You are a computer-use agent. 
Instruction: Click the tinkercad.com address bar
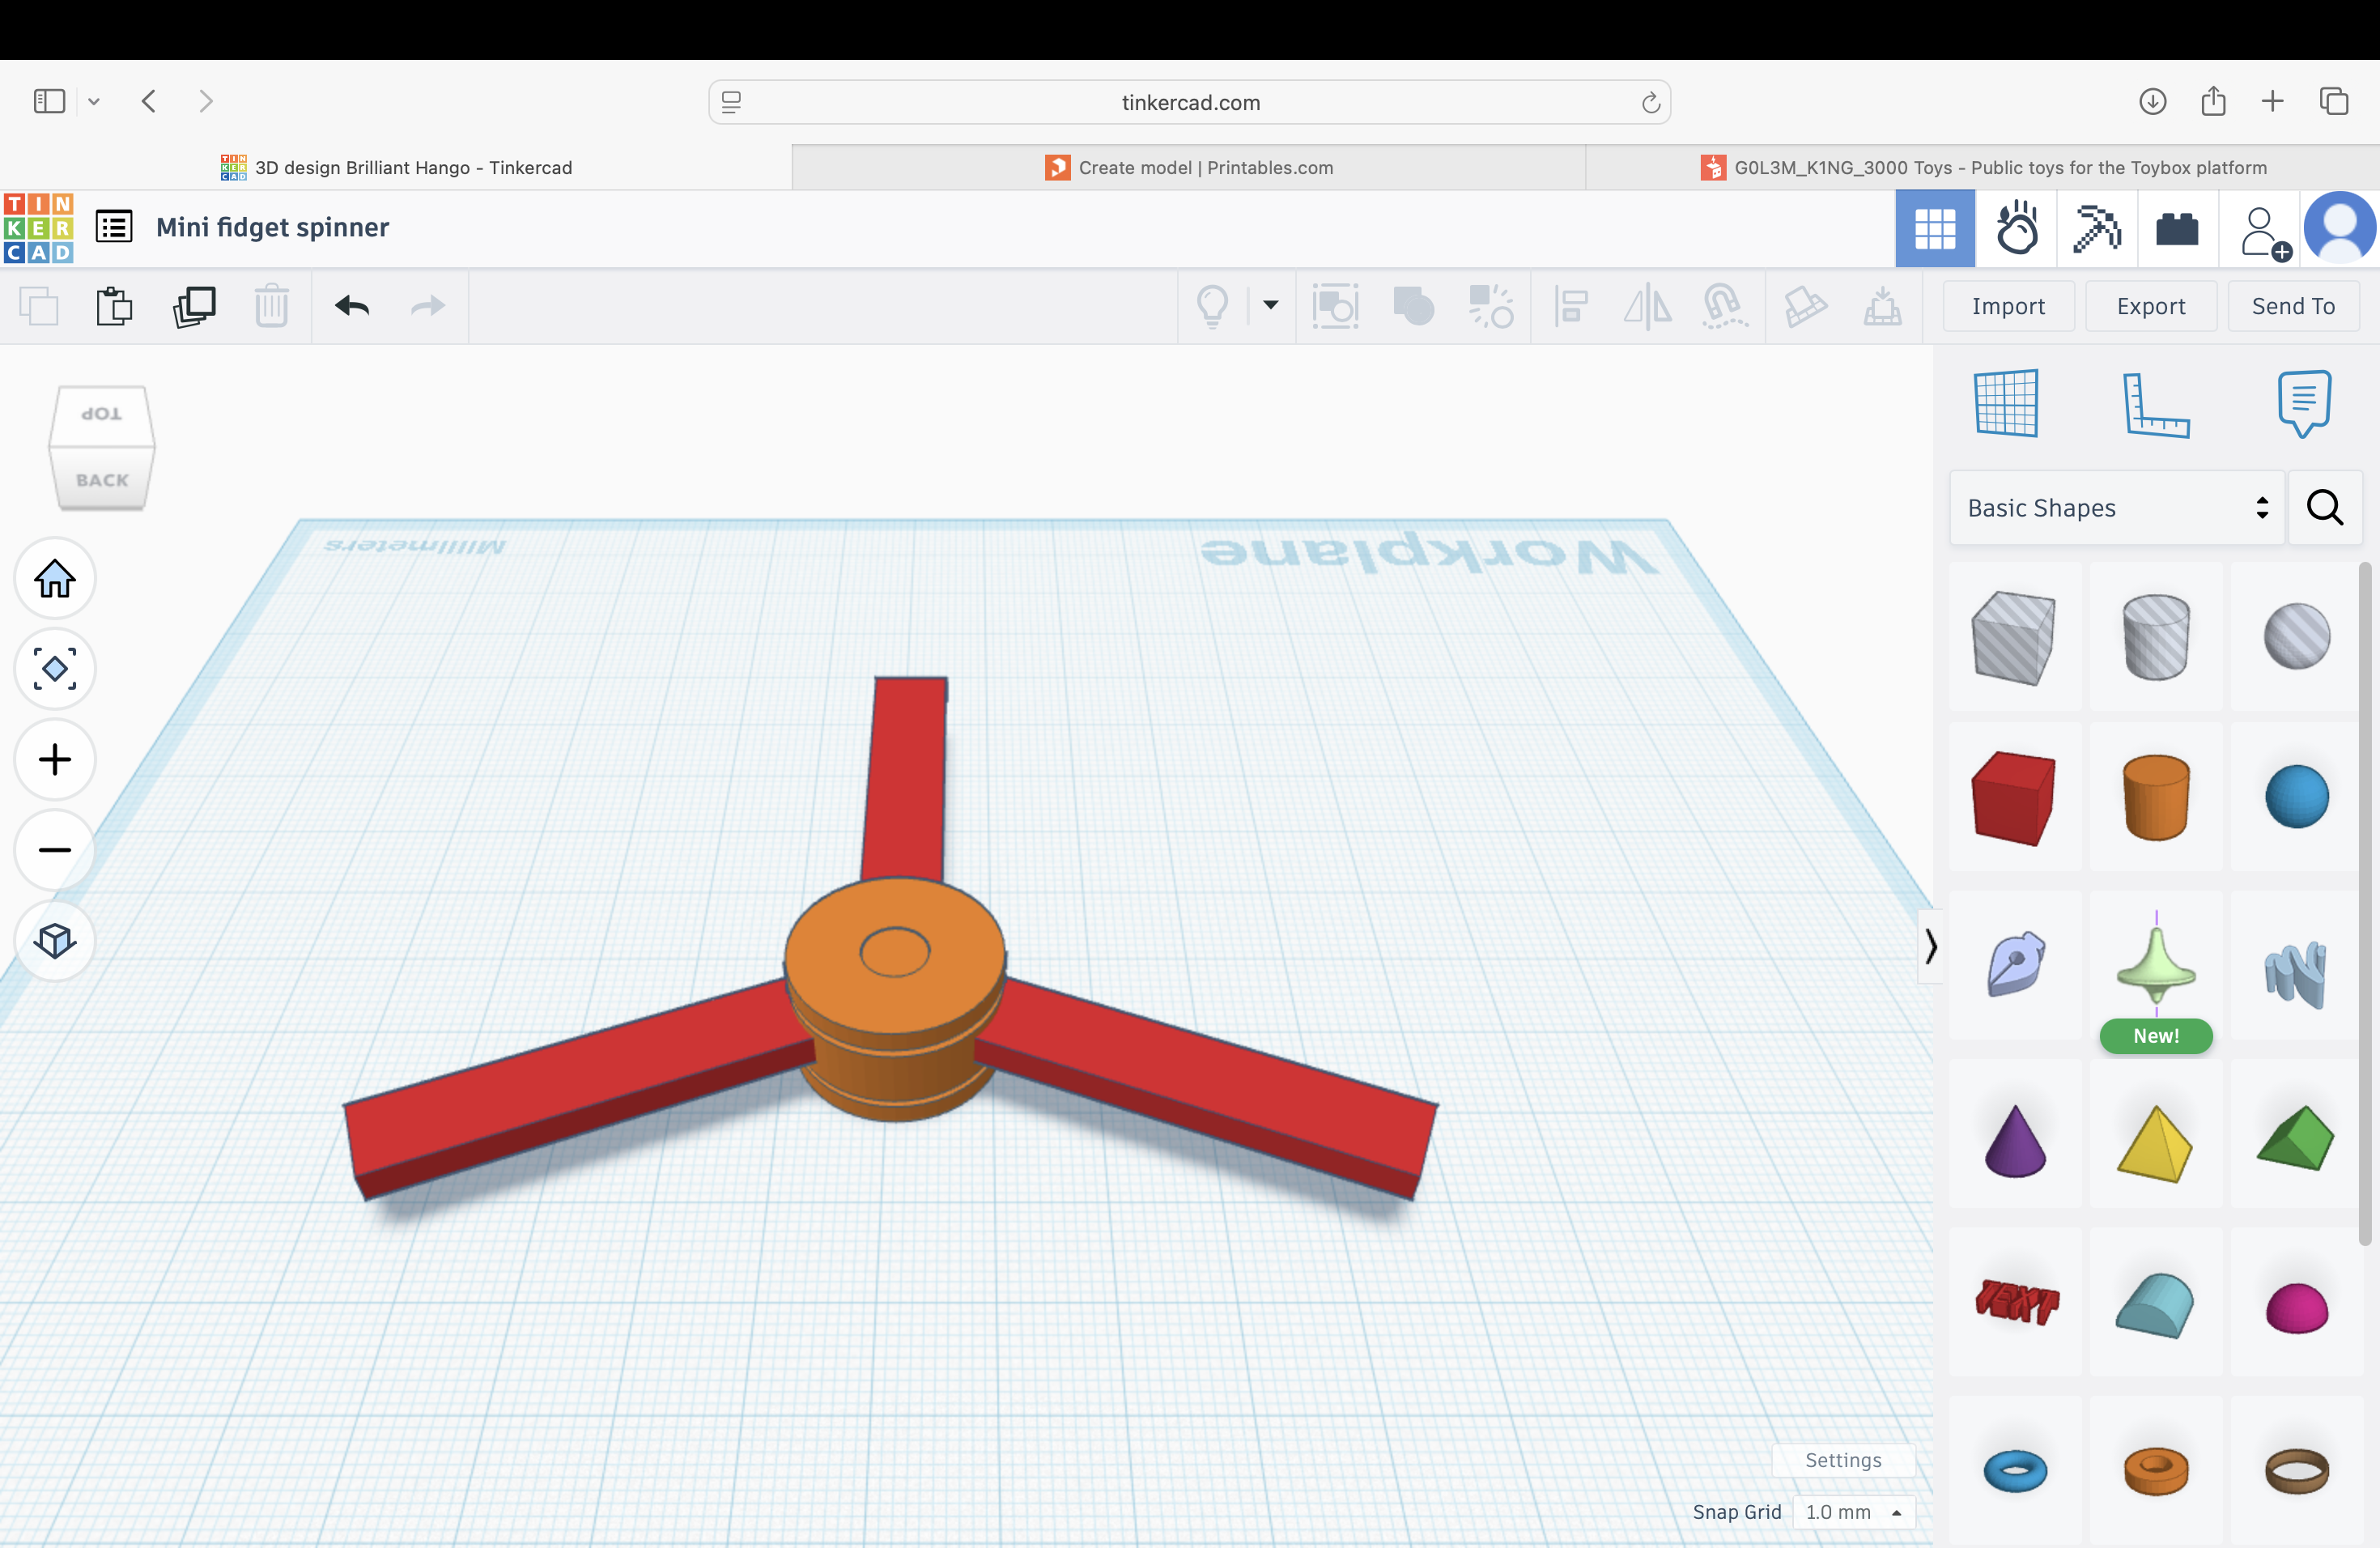(x=1190, y=102)
